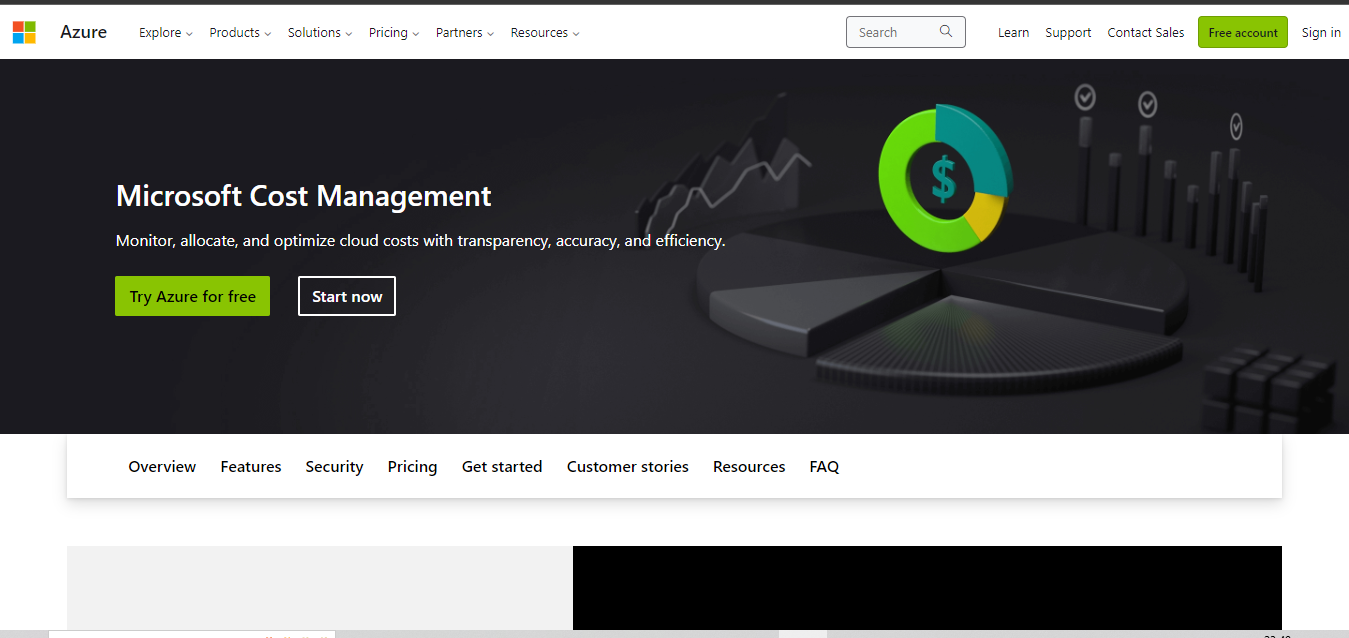Click the search magnifier icon
Screen dimensions: 1349x638
click(x=946, y=31)
